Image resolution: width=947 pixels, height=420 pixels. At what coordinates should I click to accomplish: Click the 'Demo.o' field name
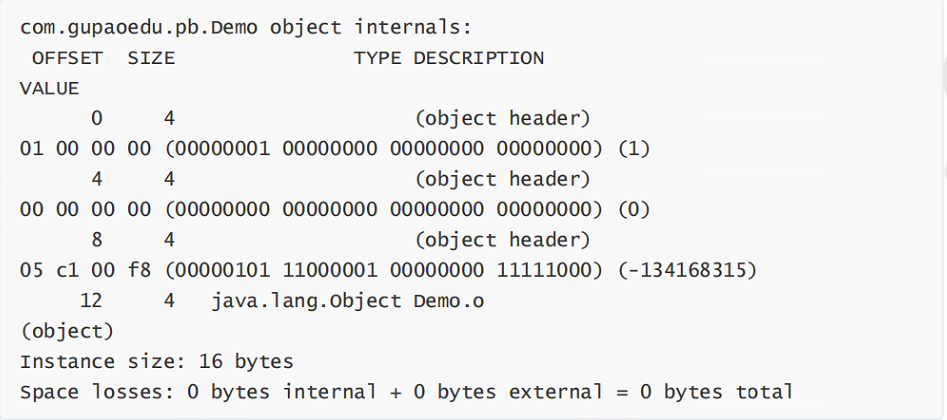point(449,300)
